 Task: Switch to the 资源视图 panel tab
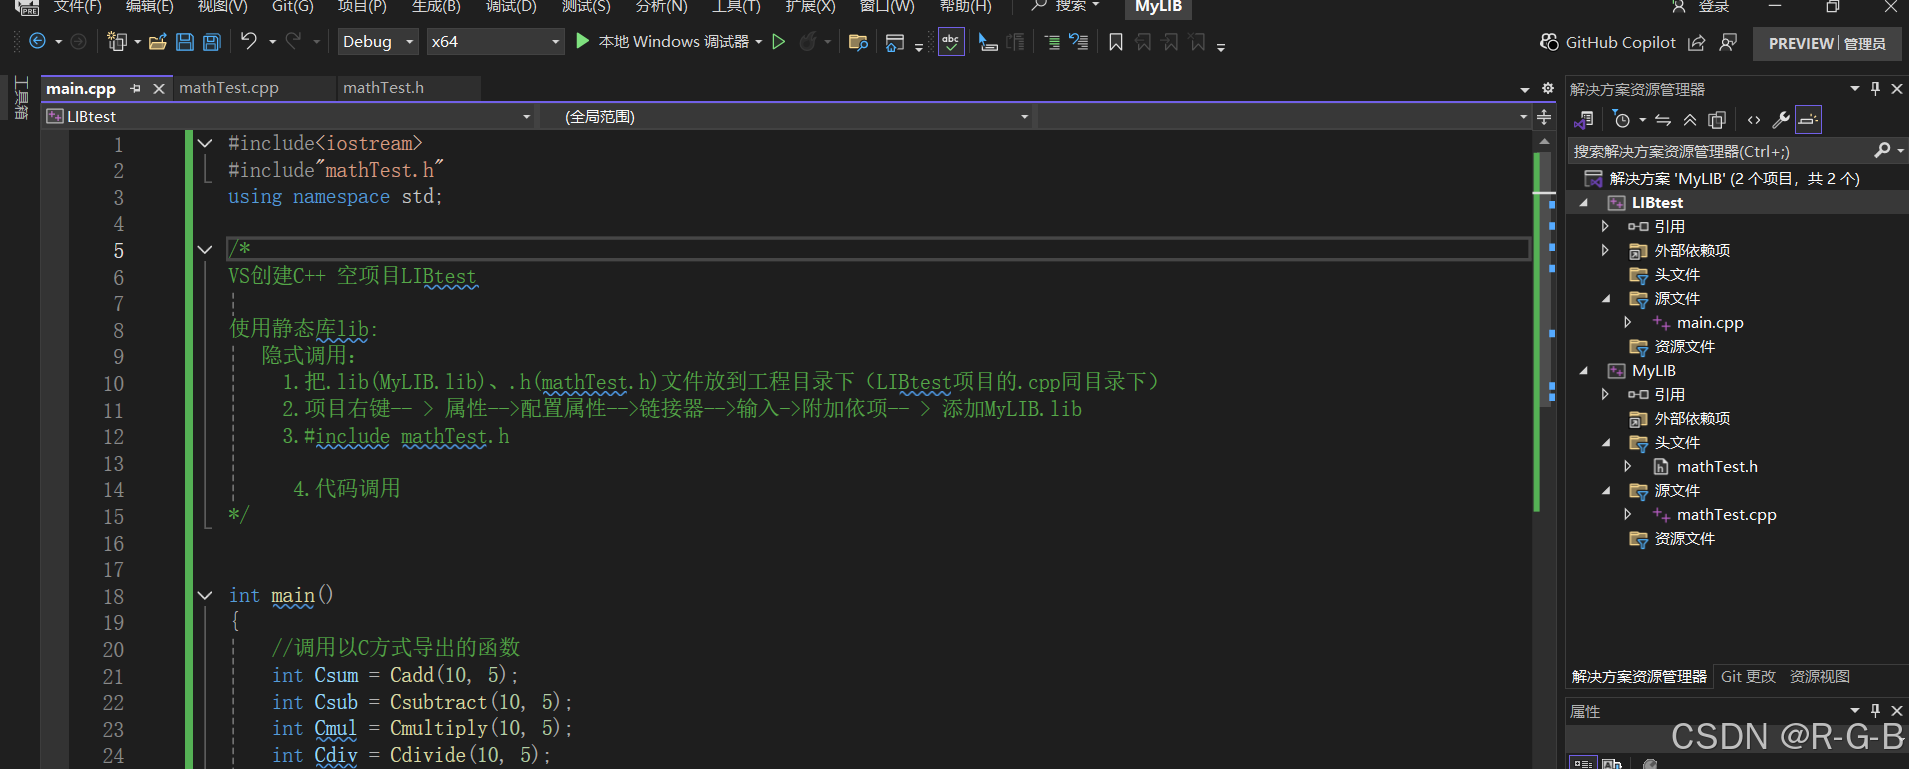(x=1820, y=677)
